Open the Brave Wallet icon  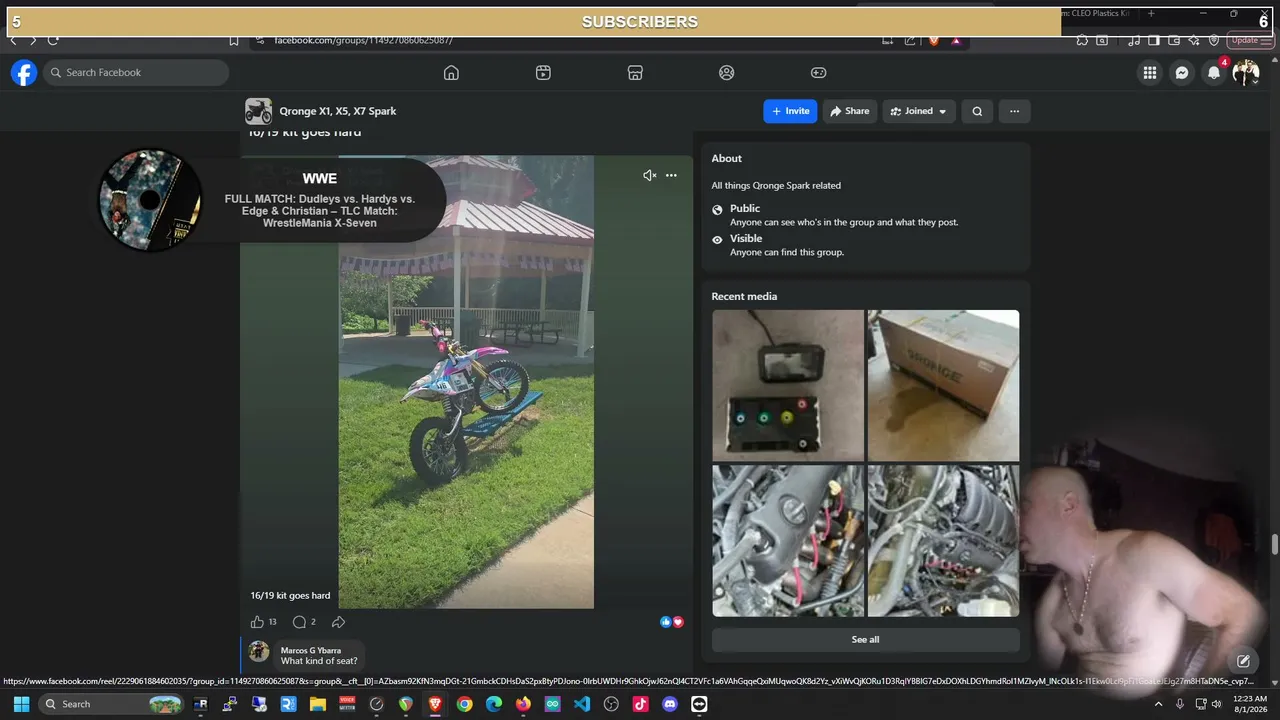tap(1173, 40)
